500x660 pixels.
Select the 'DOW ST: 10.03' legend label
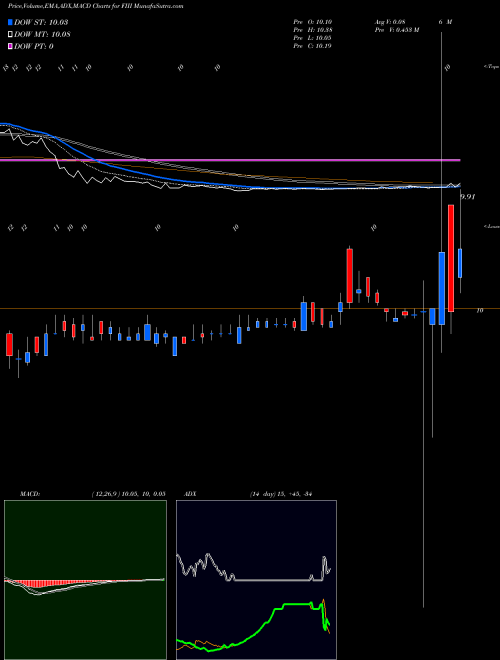(x=41, y=22)
